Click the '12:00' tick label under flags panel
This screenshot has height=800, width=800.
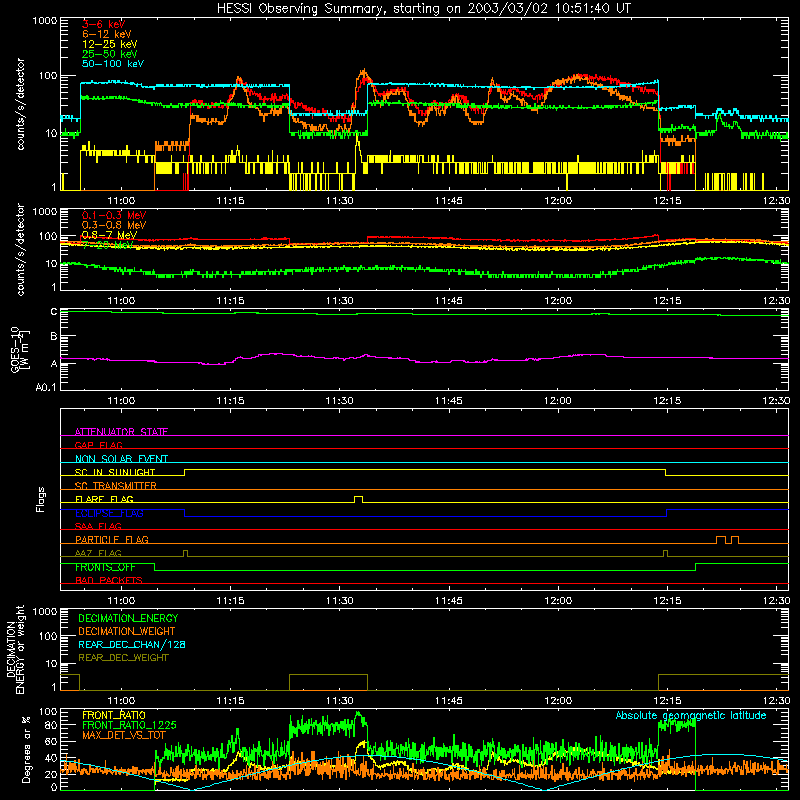point(558,601)
